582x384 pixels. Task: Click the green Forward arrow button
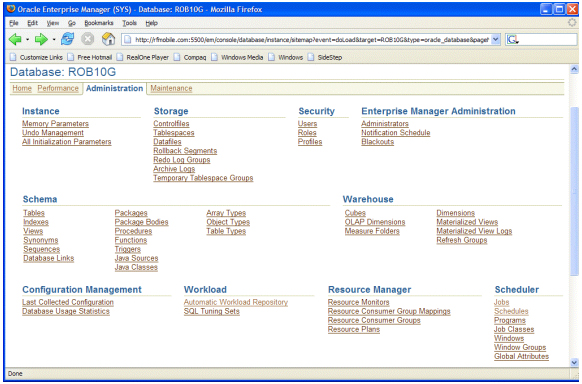tap(41, 39)
